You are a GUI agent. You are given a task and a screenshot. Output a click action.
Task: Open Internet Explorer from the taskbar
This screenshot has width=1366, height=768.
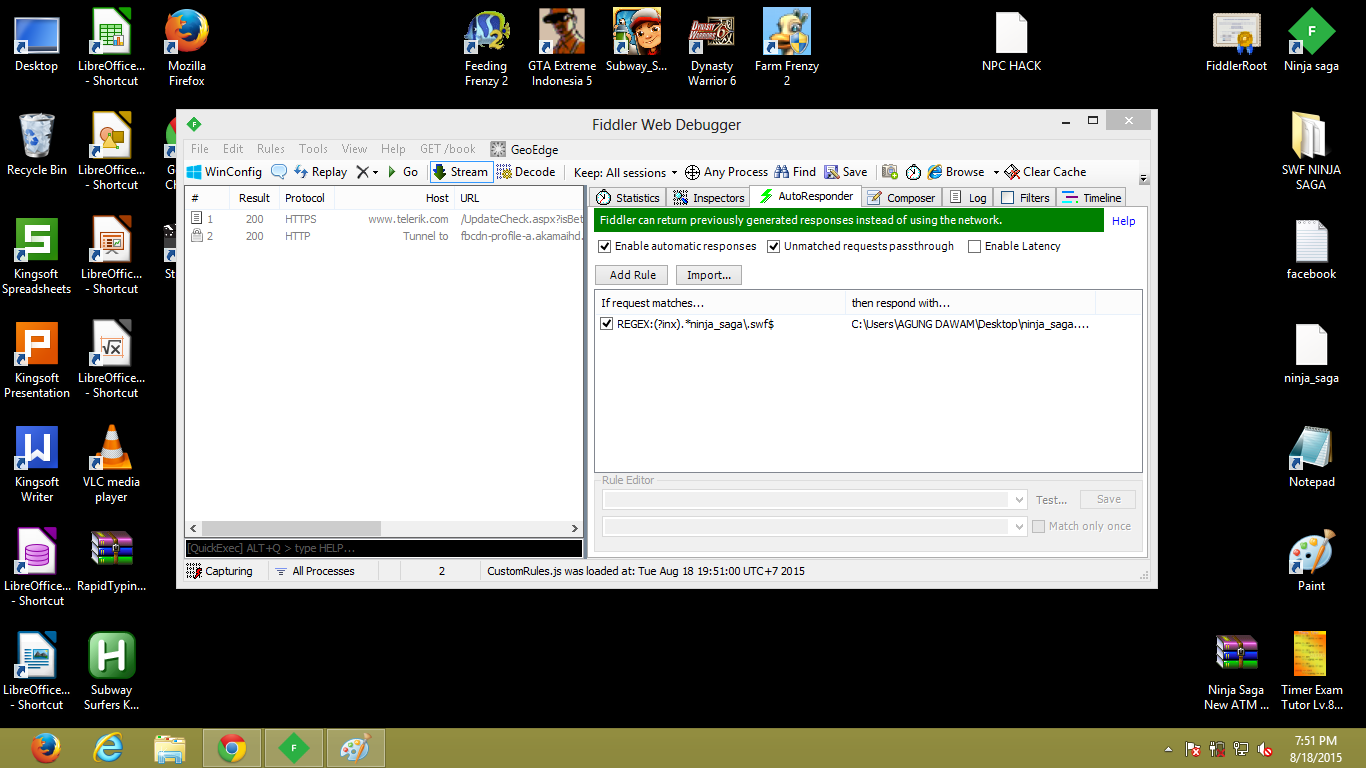click(x=108, y=748)
